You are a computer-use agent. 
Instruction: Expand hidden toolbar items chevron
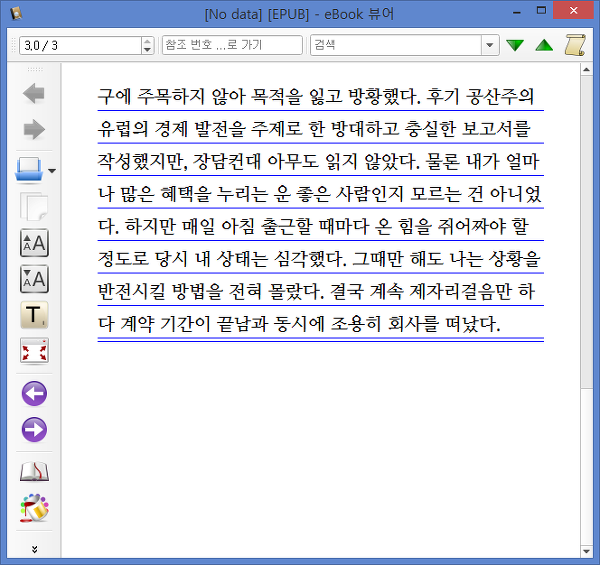click(34, 549)
